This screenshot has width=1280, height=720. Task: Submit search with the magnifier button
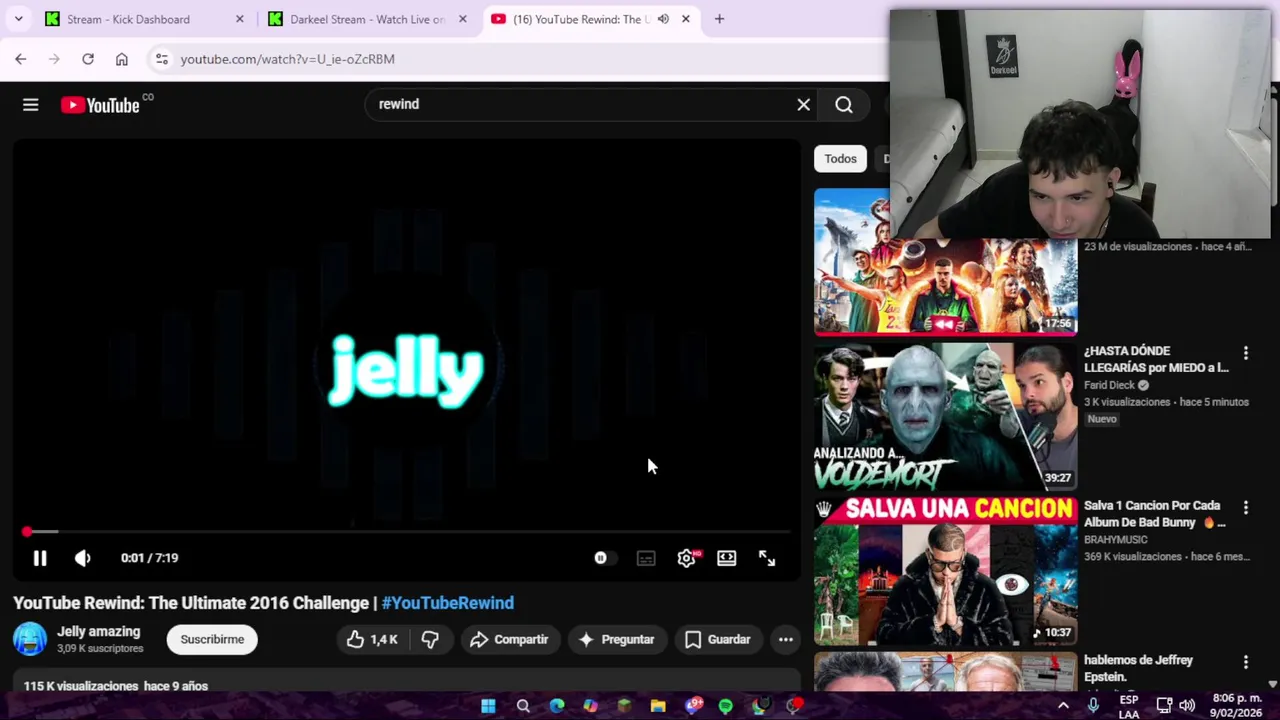pyautogui.click(x=844, y=104)
